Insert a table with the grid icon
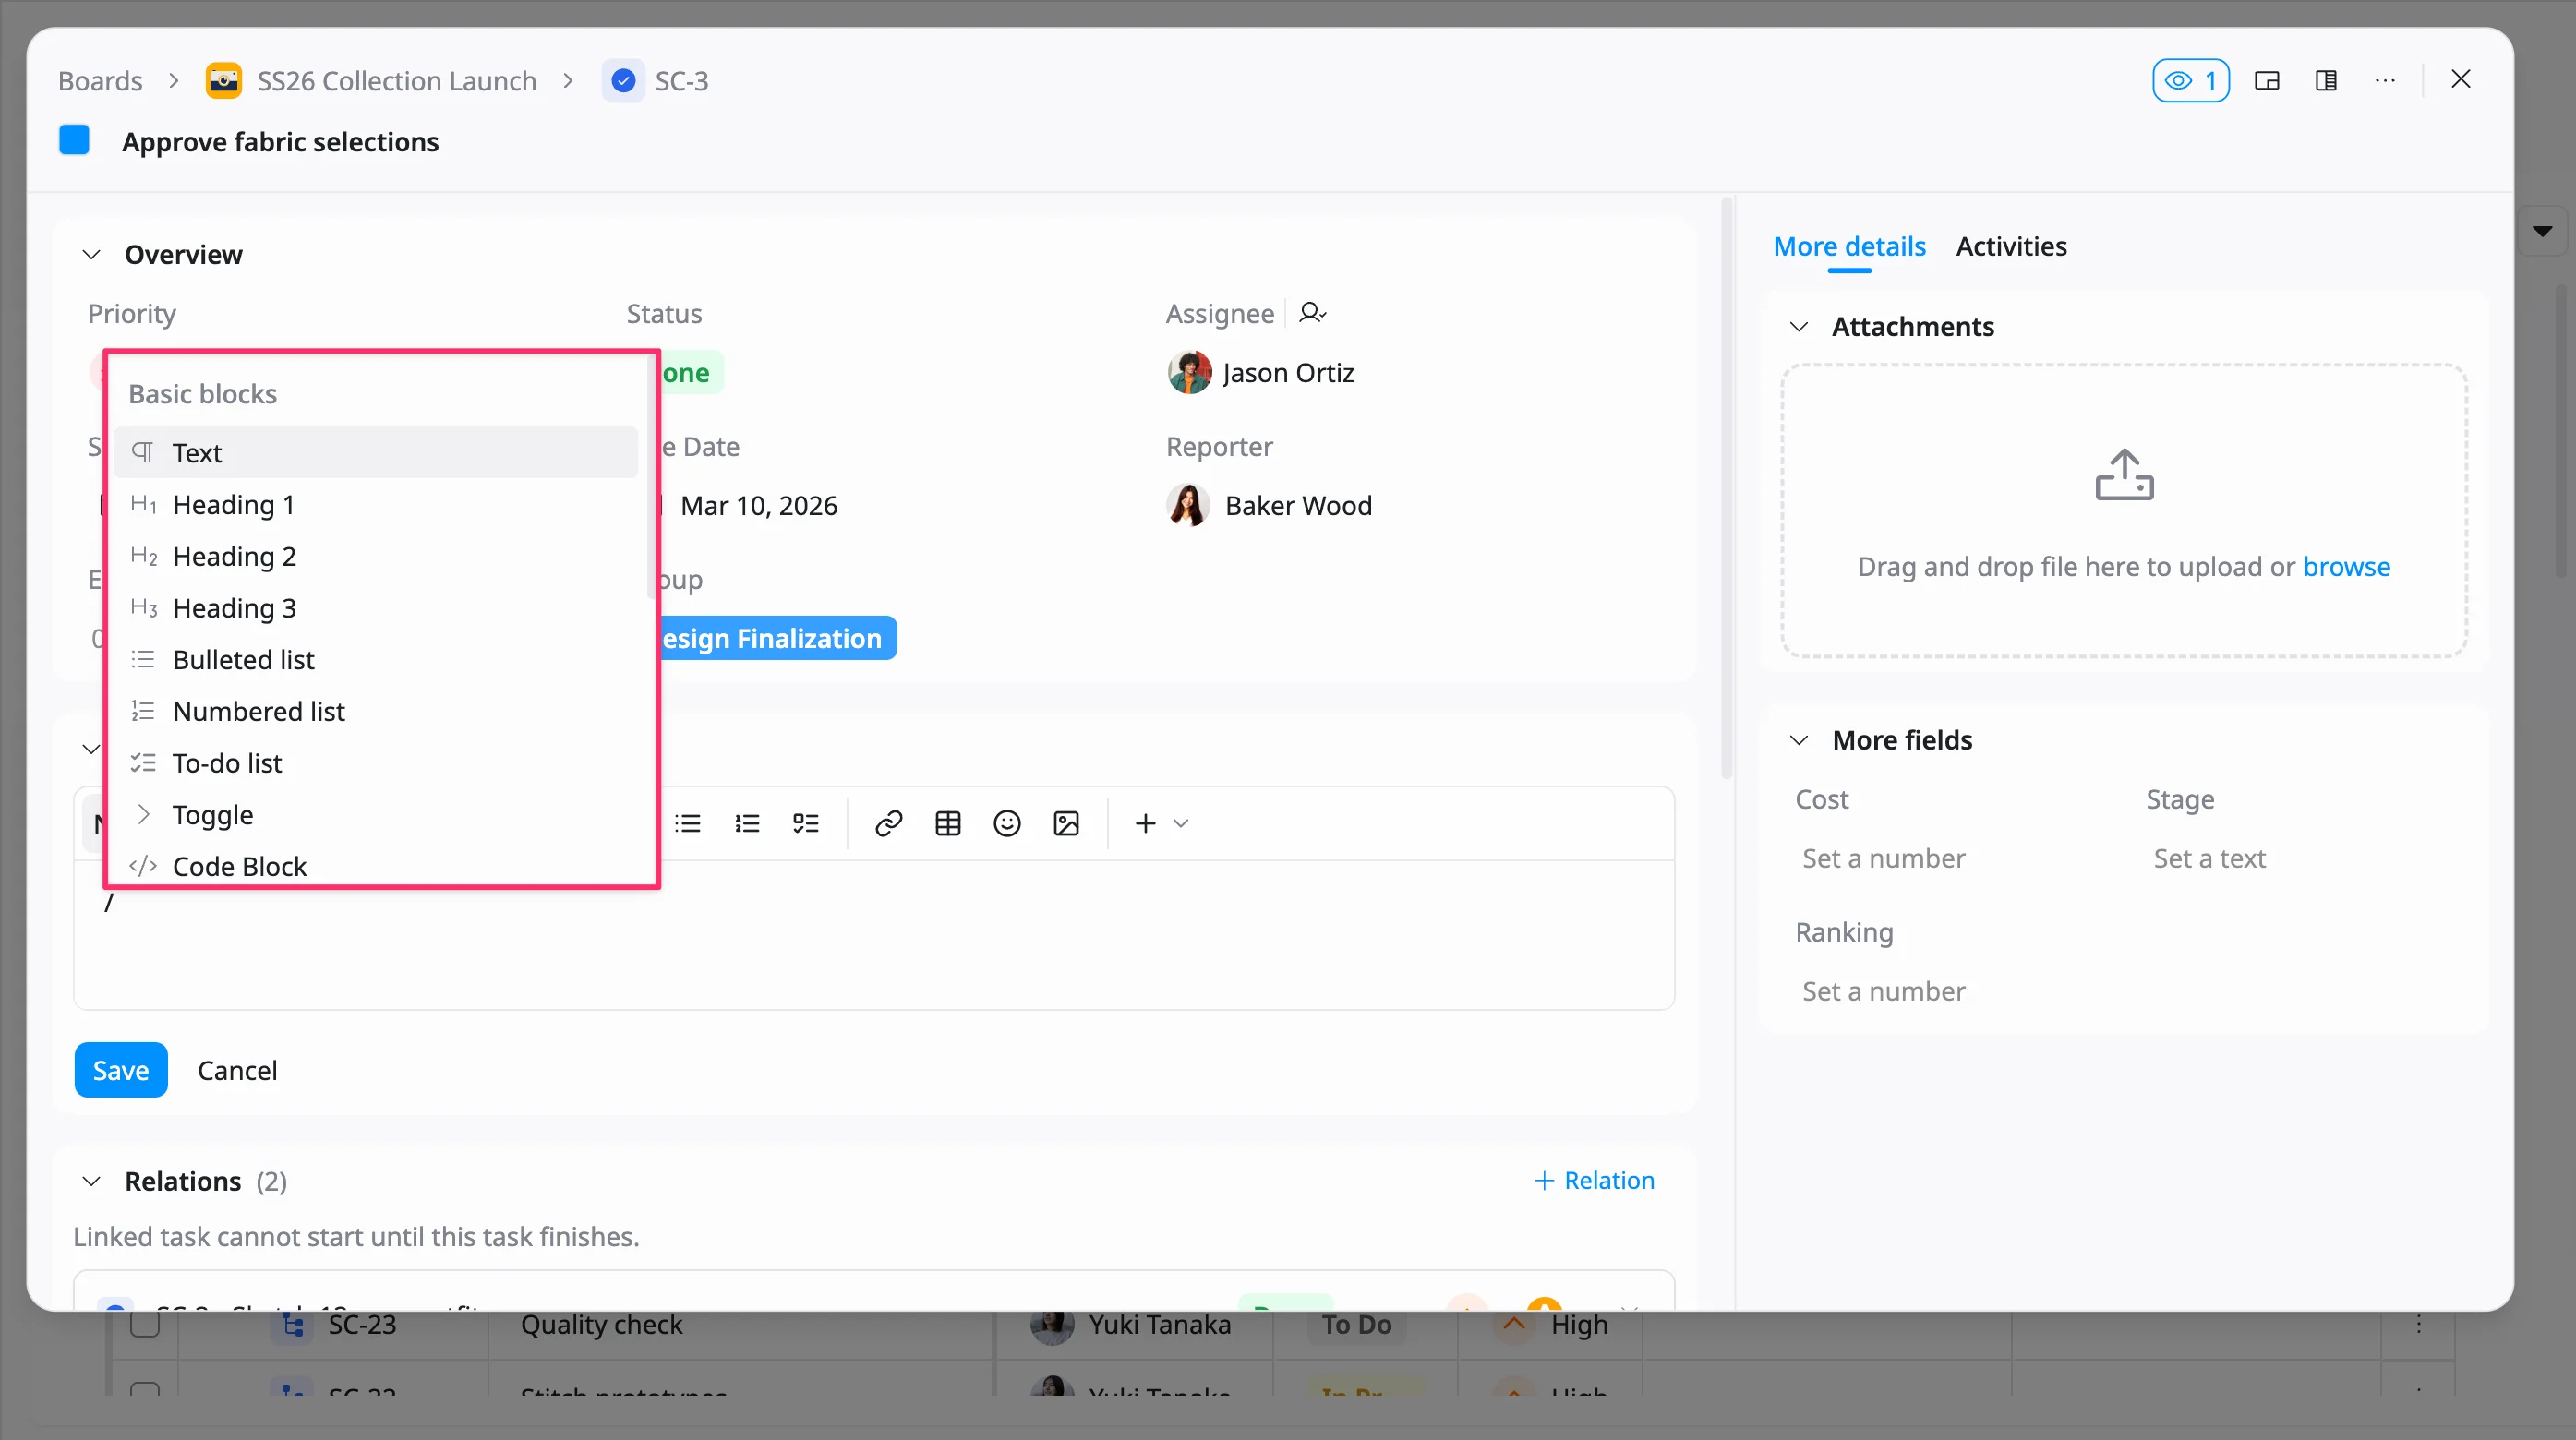The width and height of the screenshot is (2576, 1440). [x=948, y=823]
